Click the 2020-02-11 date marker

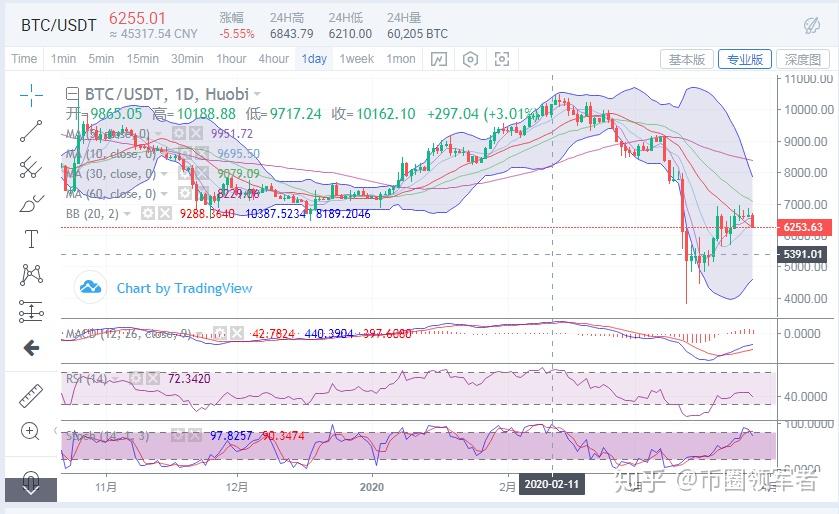click(552, 485)
